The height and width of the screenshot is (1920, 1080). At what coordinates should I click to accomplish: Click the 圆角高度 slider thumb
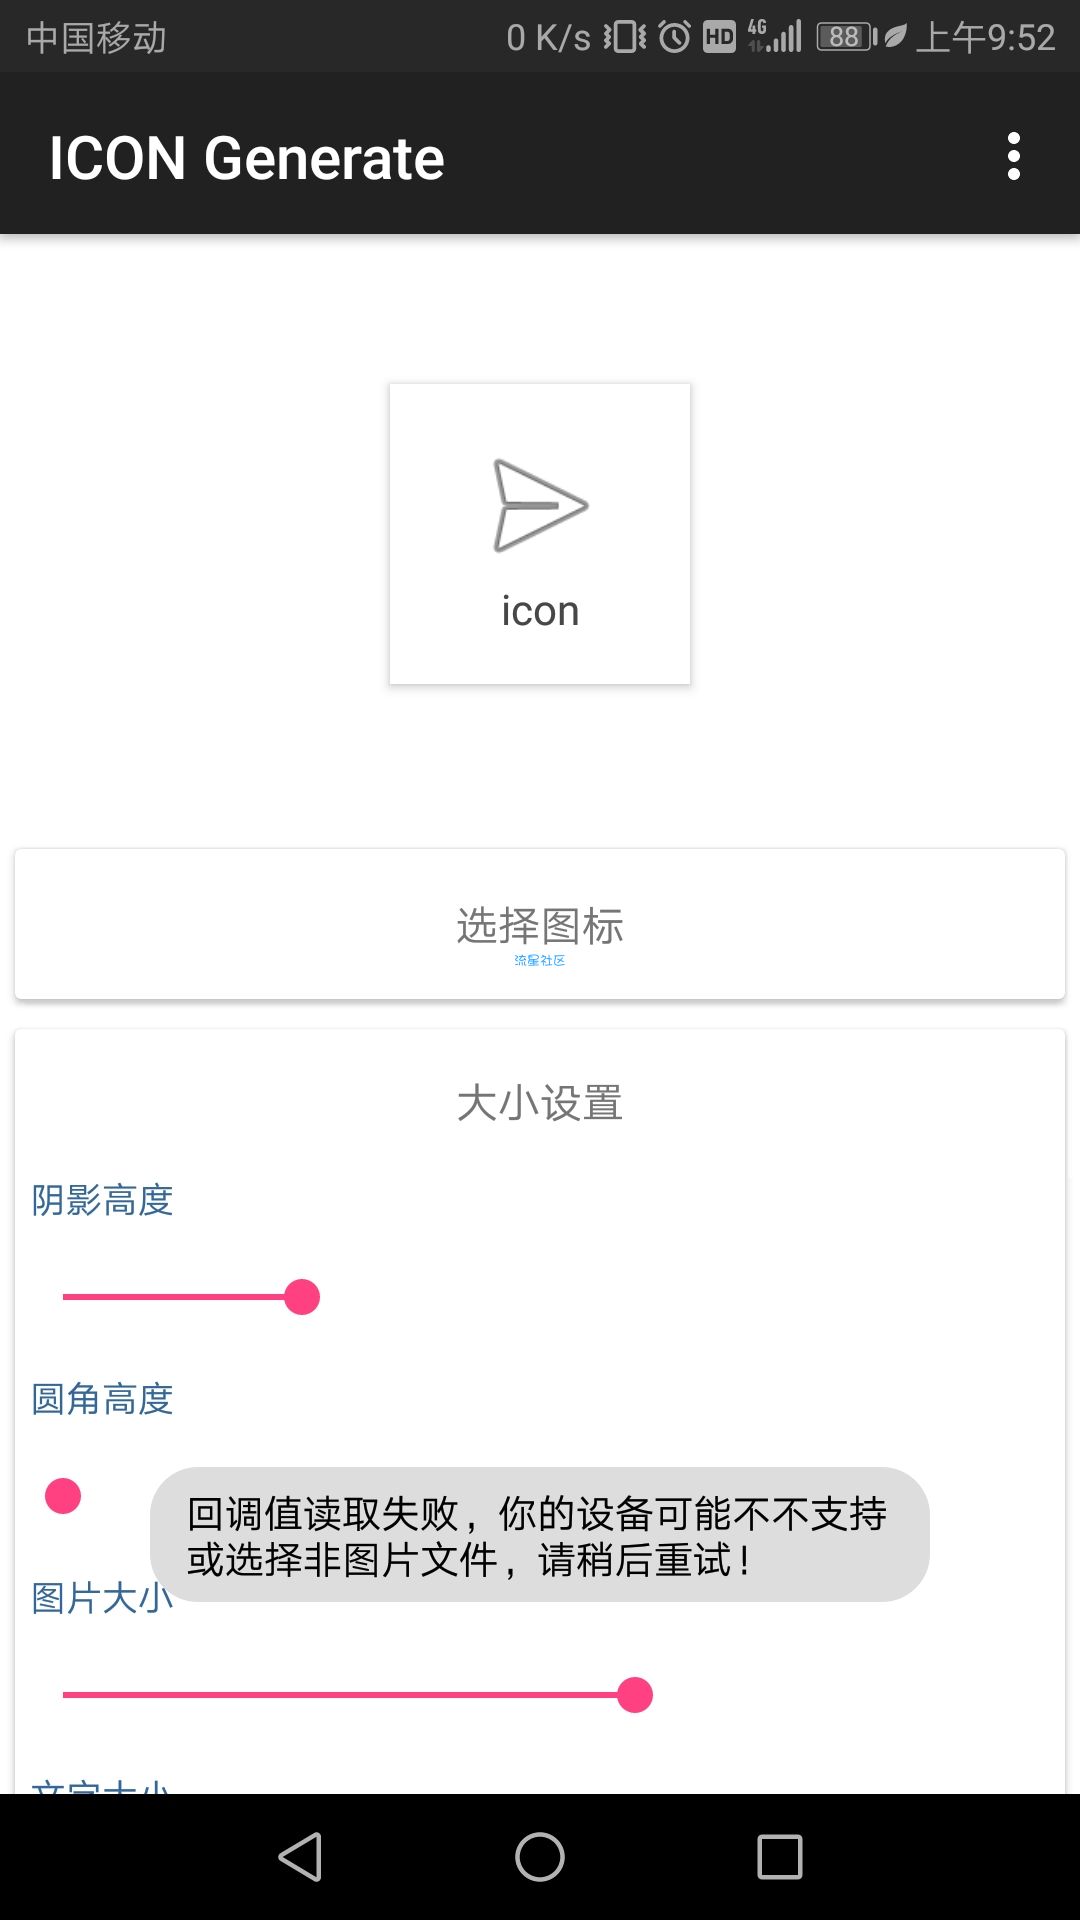[x=63, y=1496]
